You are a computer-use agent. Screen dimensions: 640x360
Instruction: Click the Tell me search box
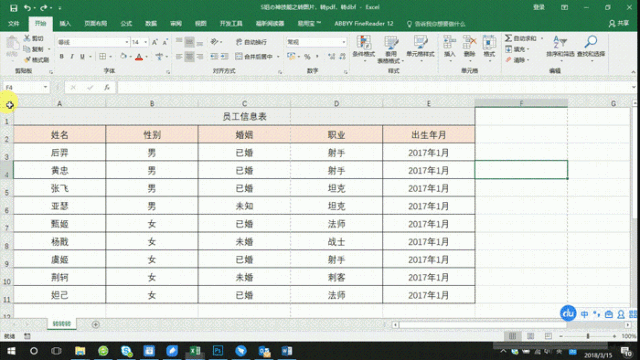point(436,24)
